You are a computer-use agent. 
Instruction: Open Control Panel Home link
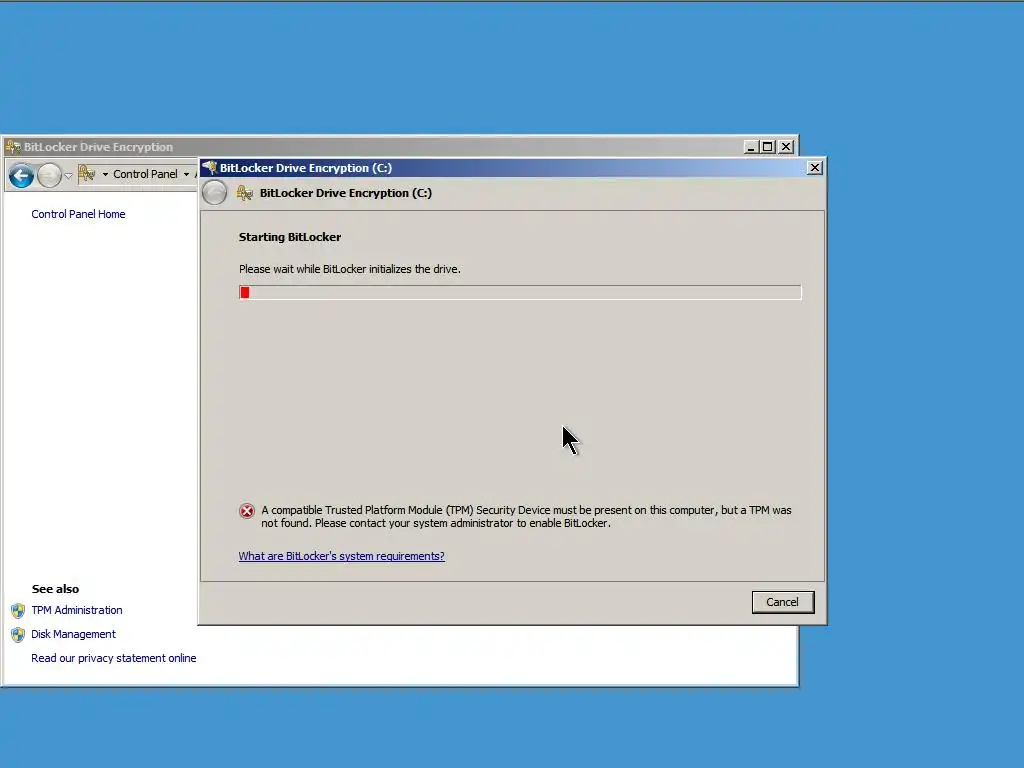click(x=78, y=214)
